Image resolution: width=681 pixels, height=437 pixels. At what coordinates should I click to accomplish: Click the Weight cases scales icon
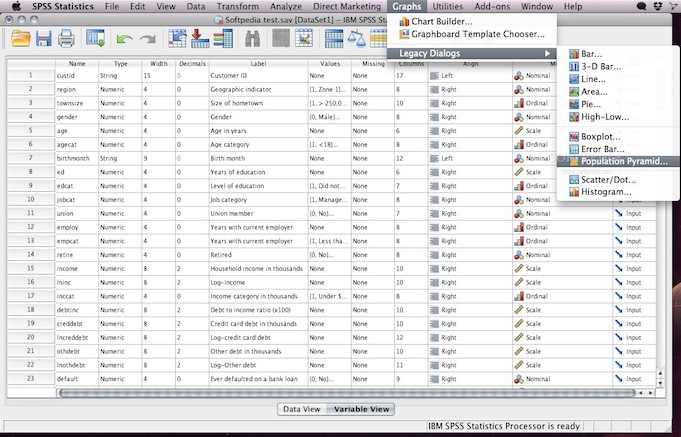click(x=357, y=38)
